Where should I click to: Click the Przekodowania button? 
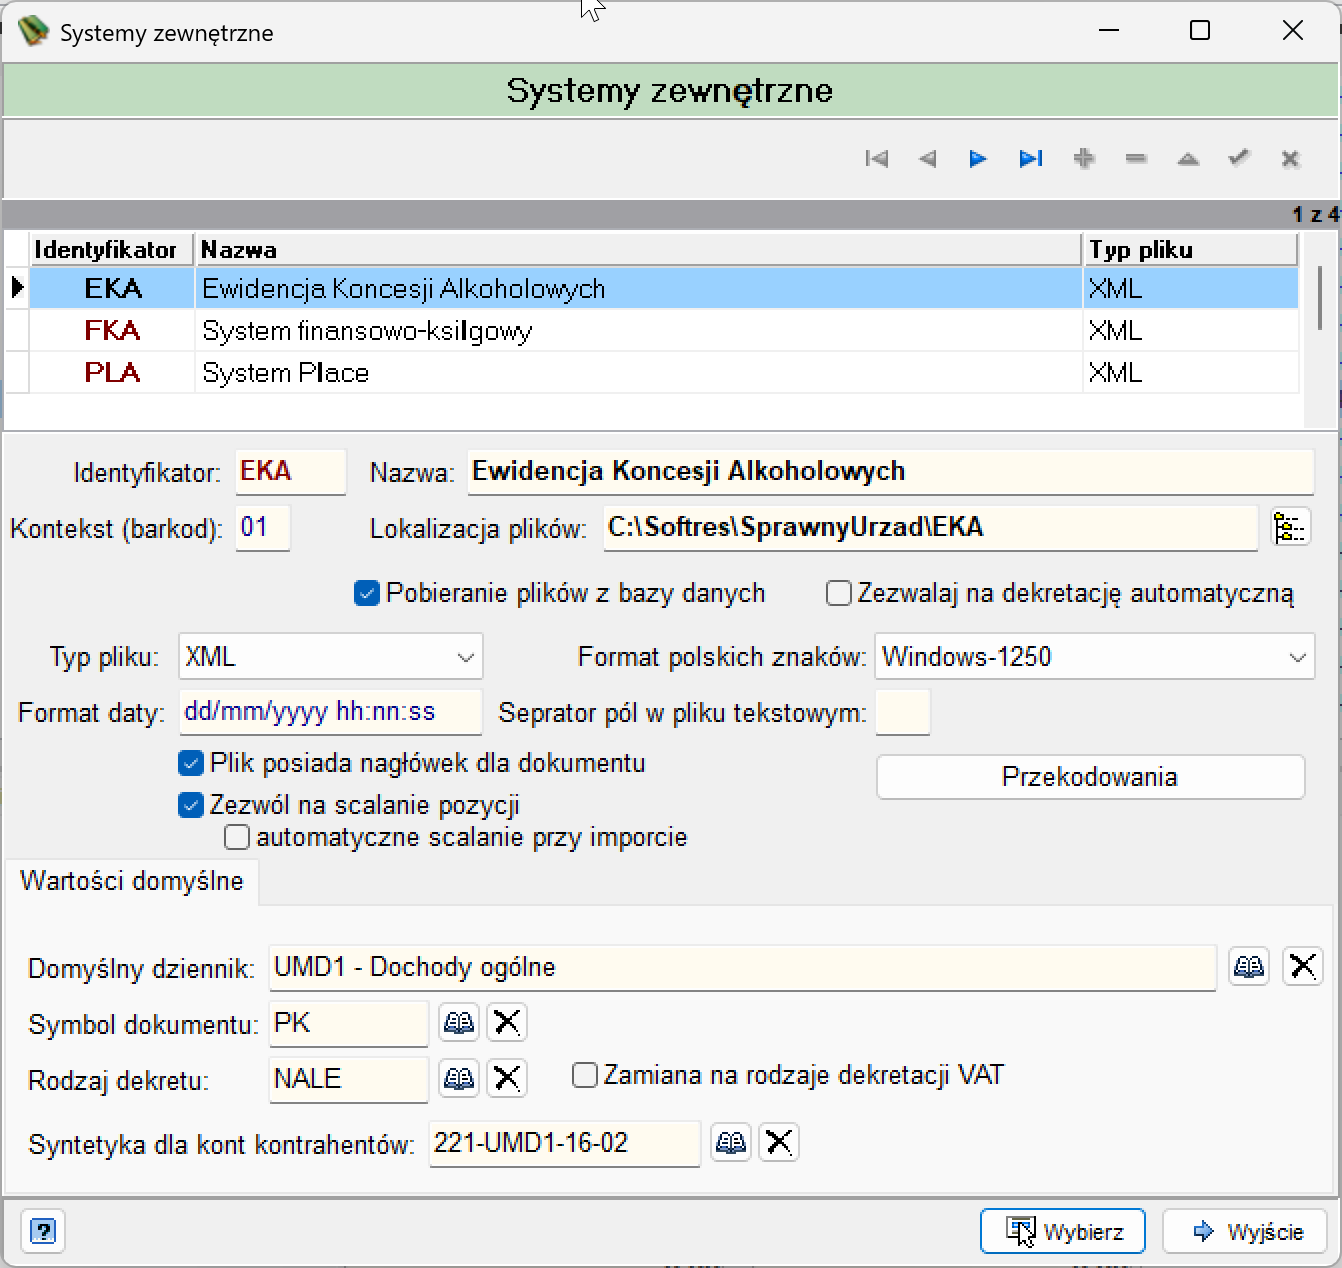pos(1090,777)
